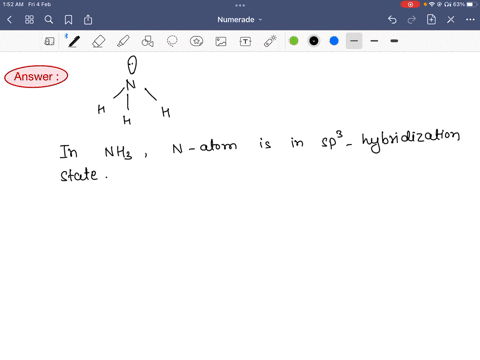This screenshot has height=360, width=480.
Task: Select the thickest stroke width
Action: [394, 41]
